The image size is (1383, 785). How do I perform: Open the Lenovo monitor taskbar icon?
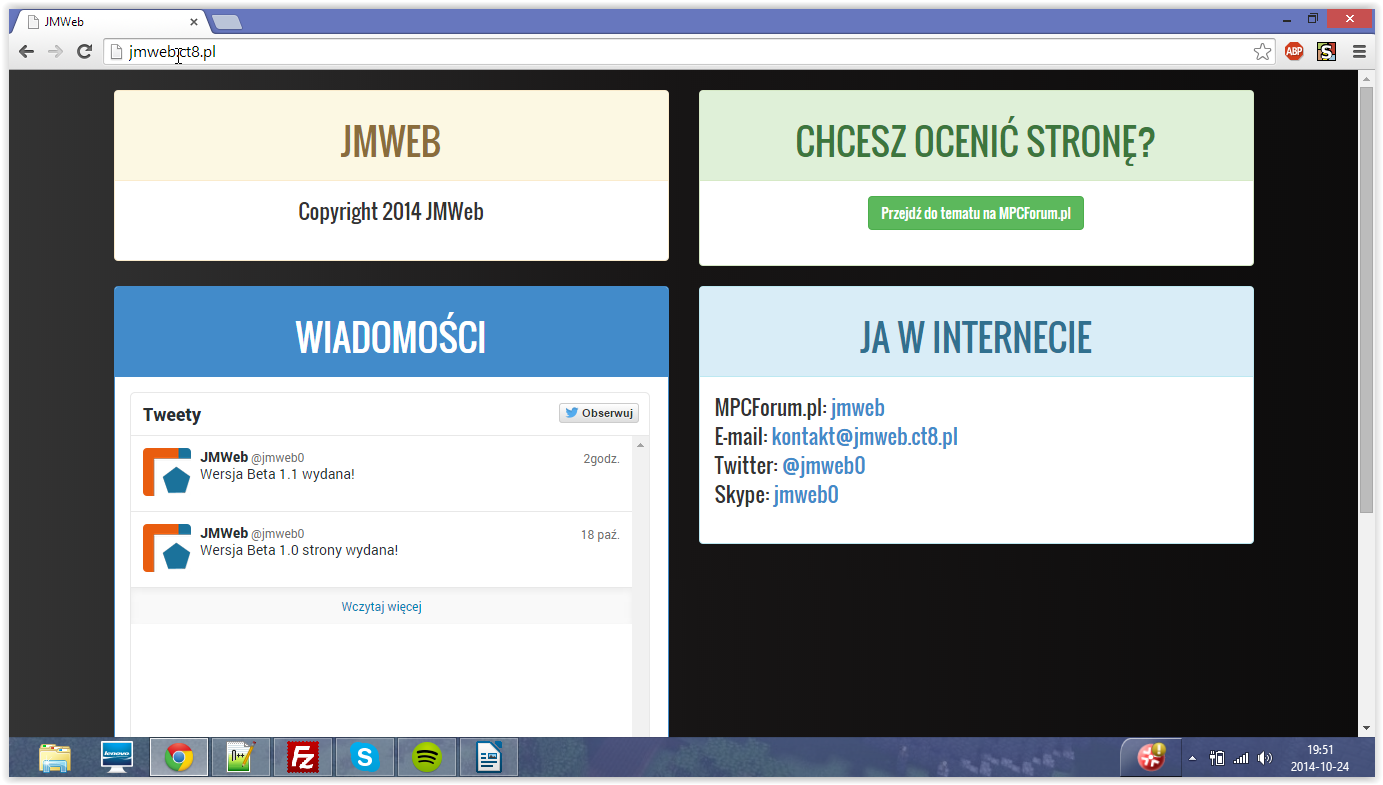click(x=117, y=758)
